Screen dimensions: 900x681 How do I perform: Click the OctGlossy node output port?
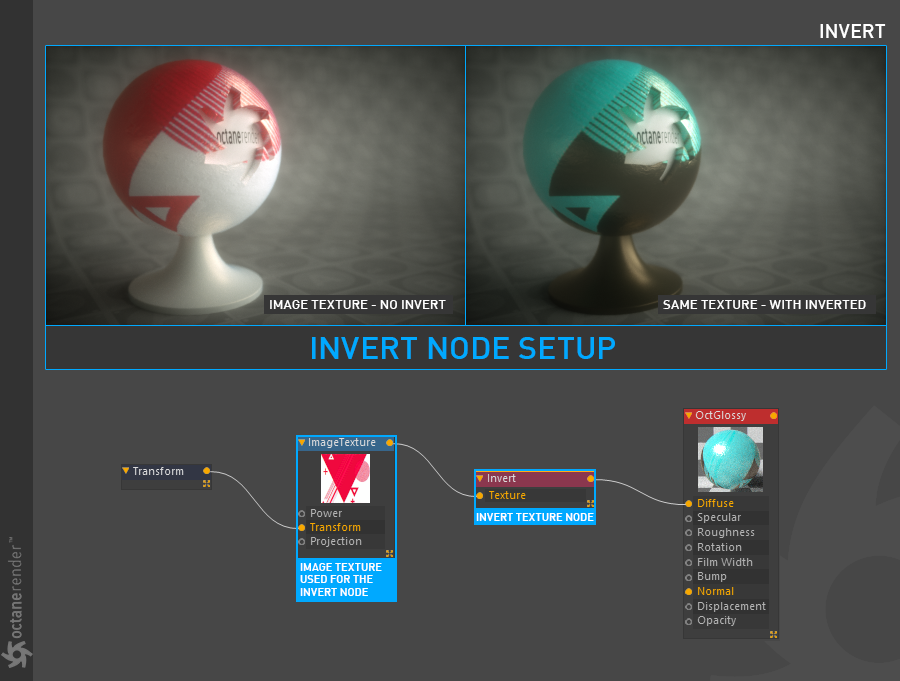[773, 416]
